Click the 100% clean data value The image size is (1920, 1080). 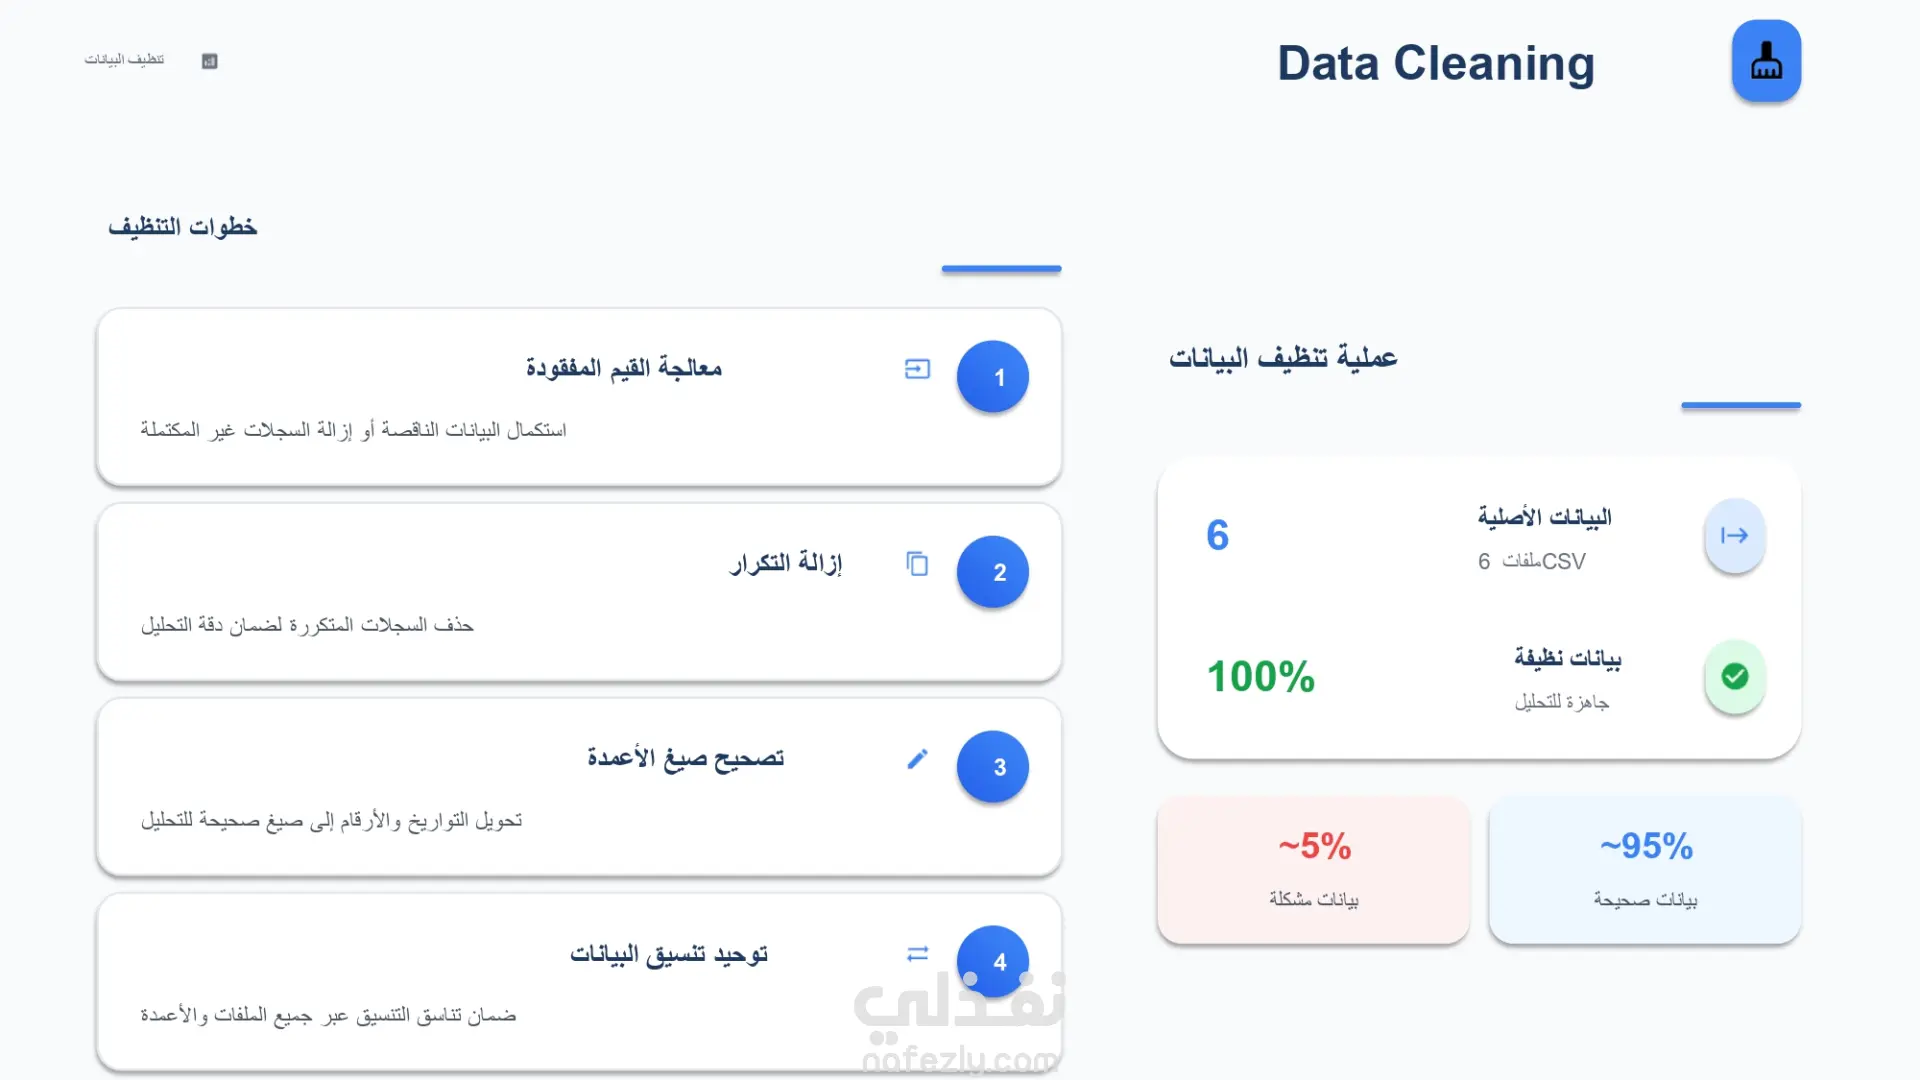[1260, 677]
